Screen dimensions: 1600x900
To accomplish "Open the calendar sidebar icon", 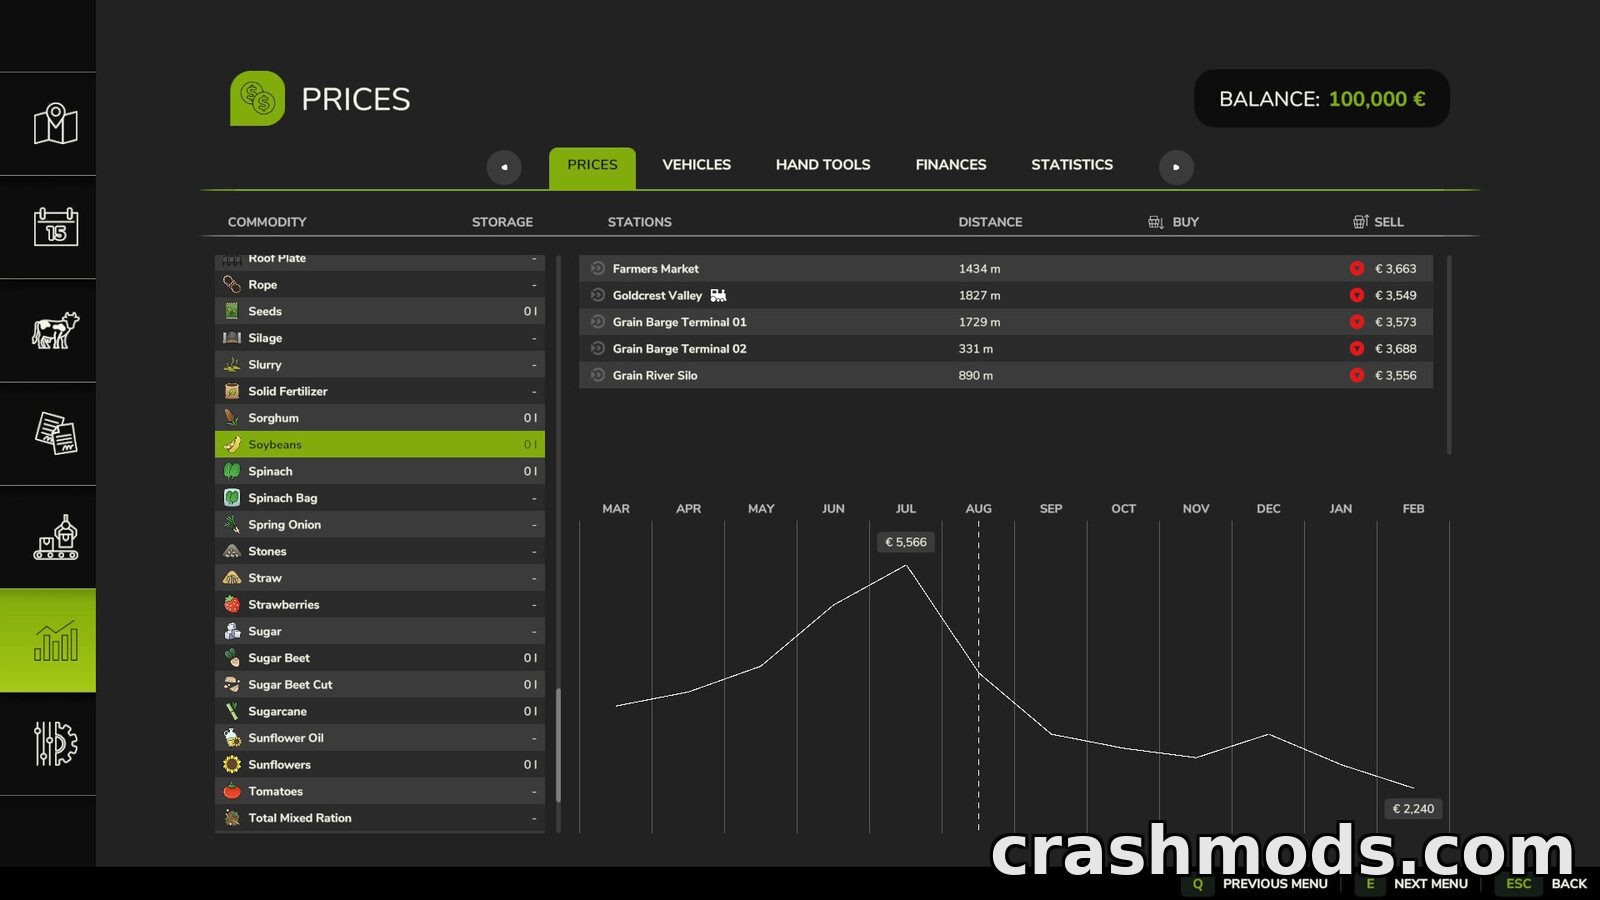I will tap(55, 227).
